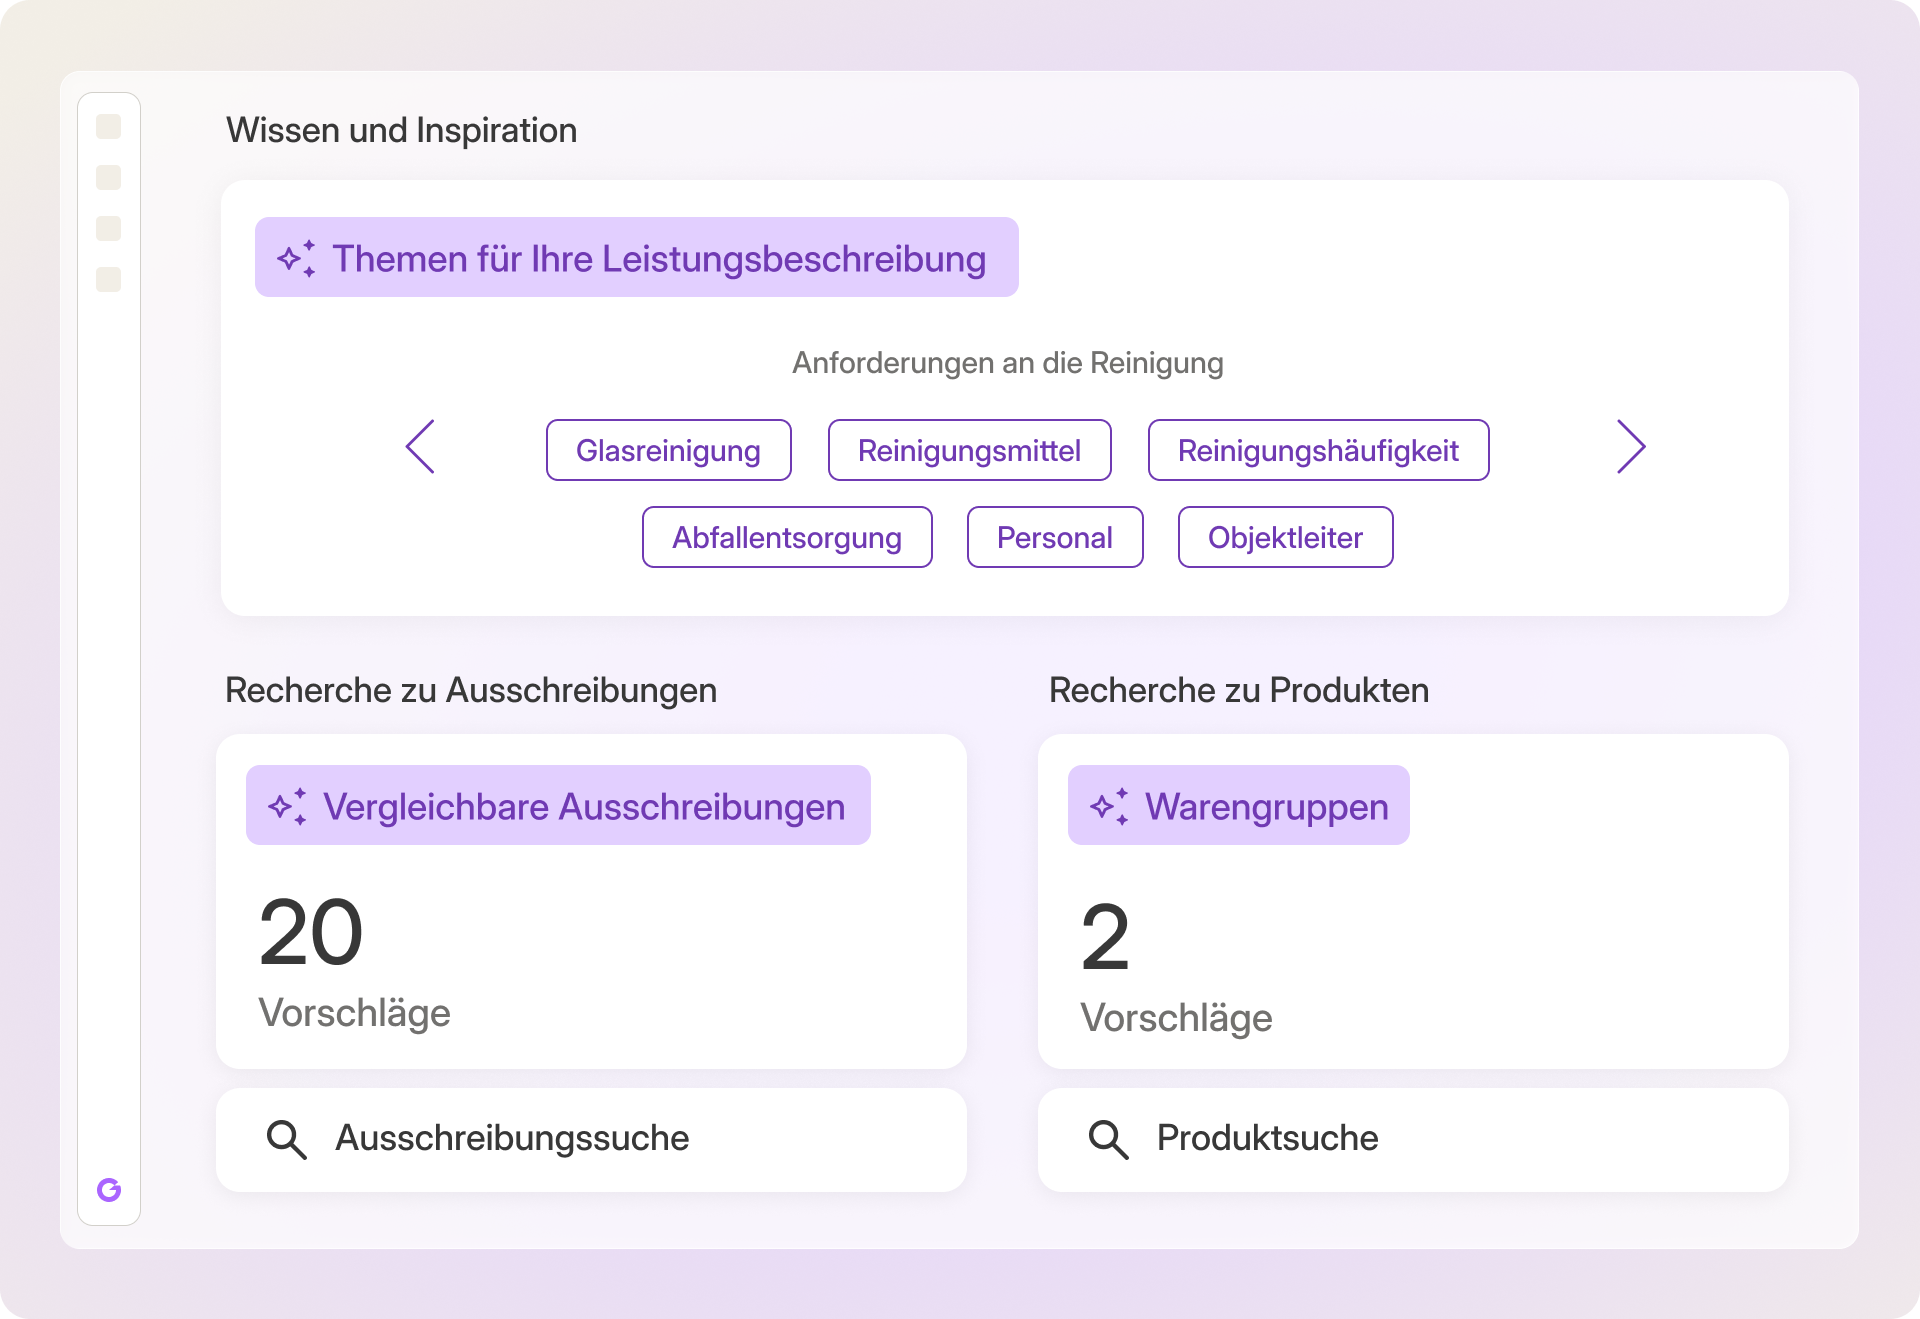Select the Glasreinigung topic chip
The image size is (1920, 1319).
pos(668,451)
